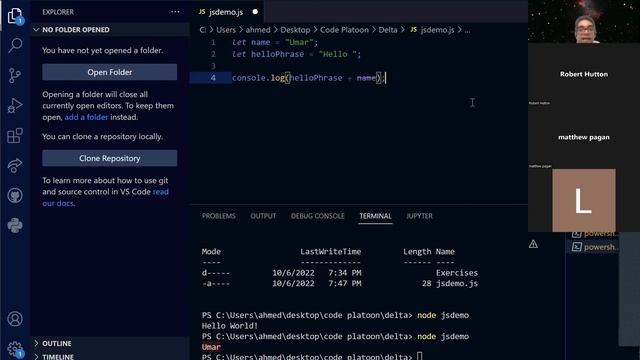640x360 pixels.
Task: Switch to the OUTPUT panel tab
Action: click(263, 216)
